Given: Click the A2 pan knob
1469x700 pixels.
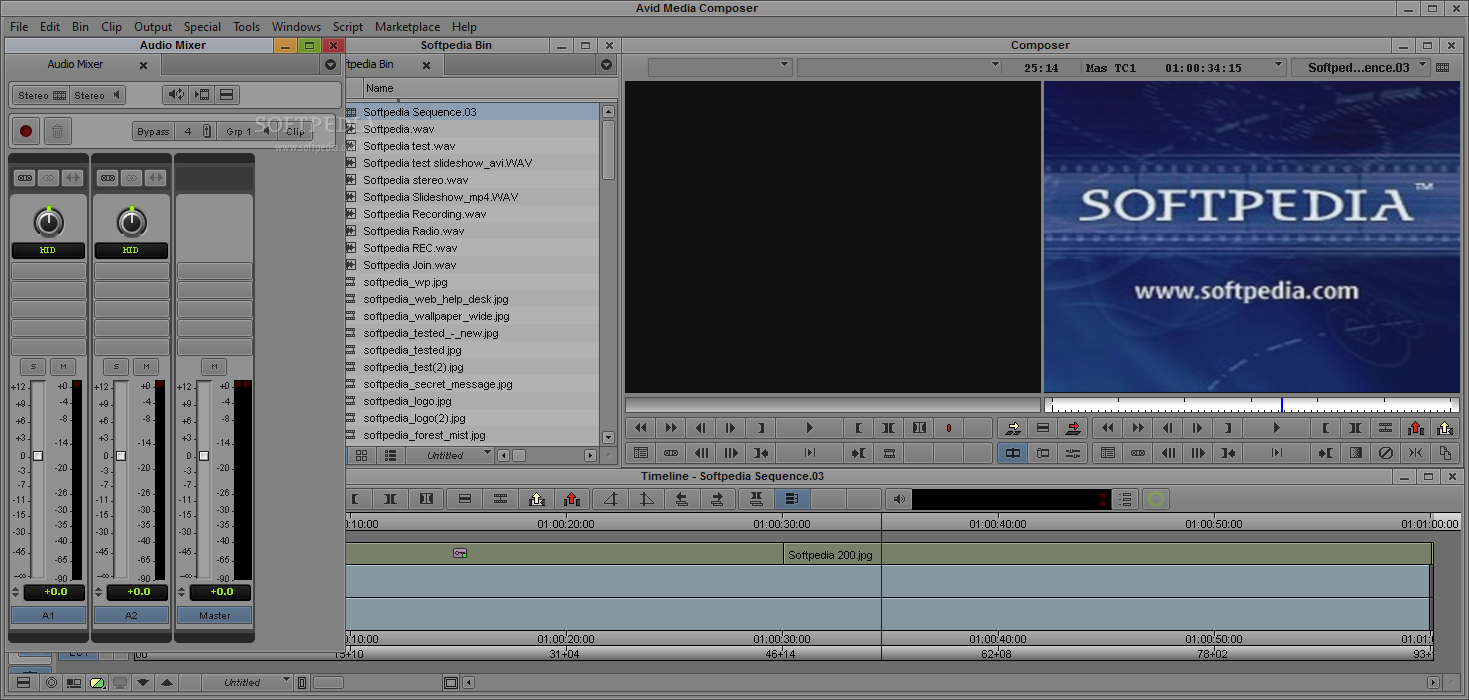Looking at the screenshot, I should point(131,221).
